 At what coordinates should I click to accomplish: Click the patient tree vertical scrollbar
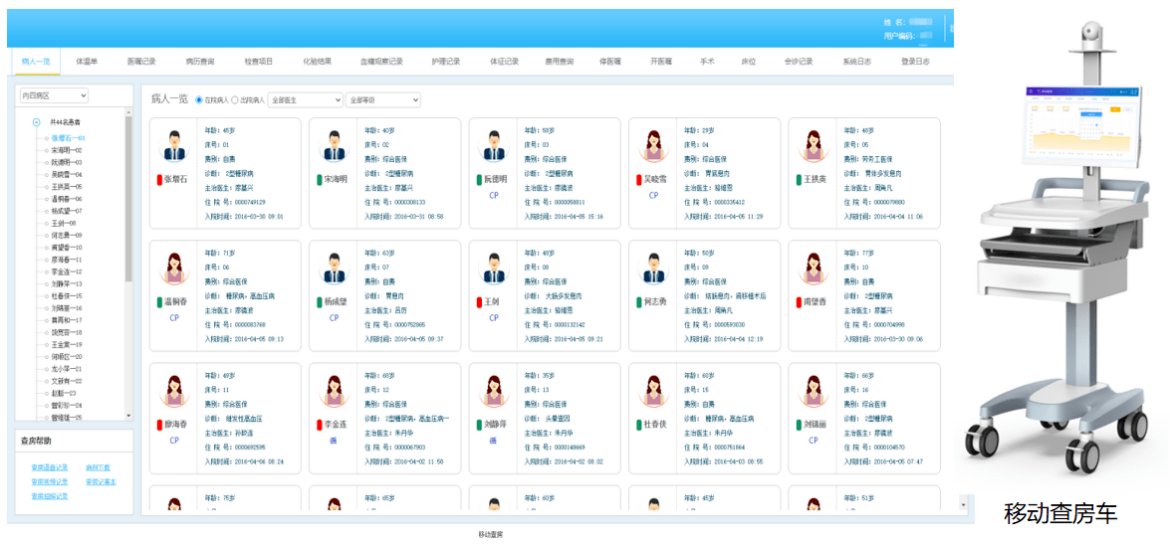128,200
